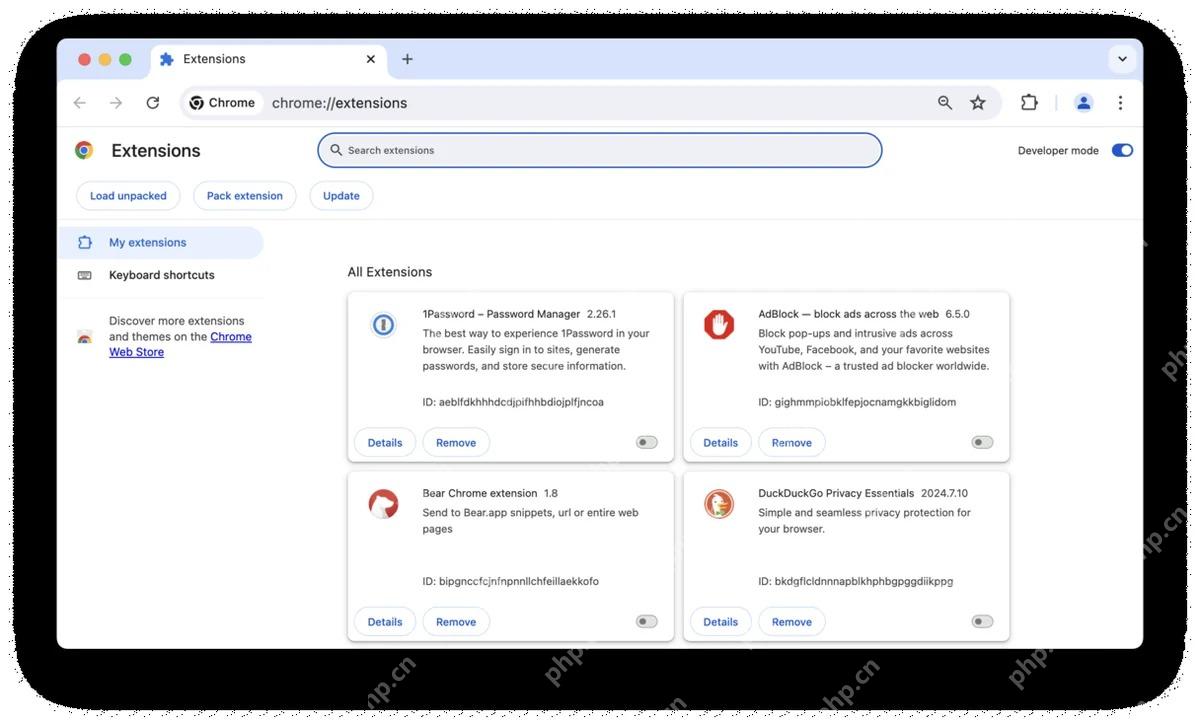Click the 1Password ID text
Image resolution: width=1200 pixels, height=724 pixels.
pyautogui.click(x=513, y=402)
